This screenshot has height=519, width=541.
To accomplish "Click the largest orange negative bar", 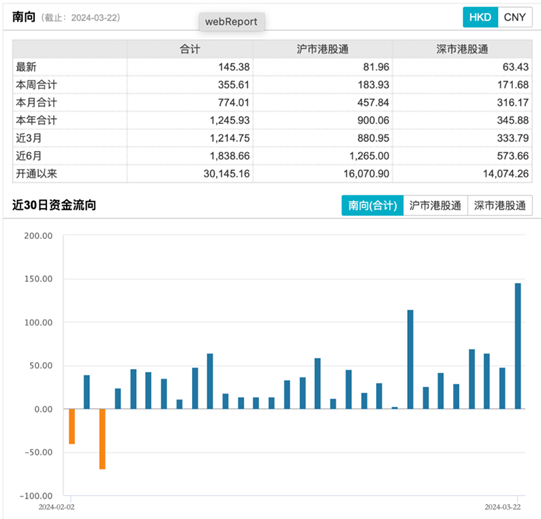I will click(x=102, y=439).
